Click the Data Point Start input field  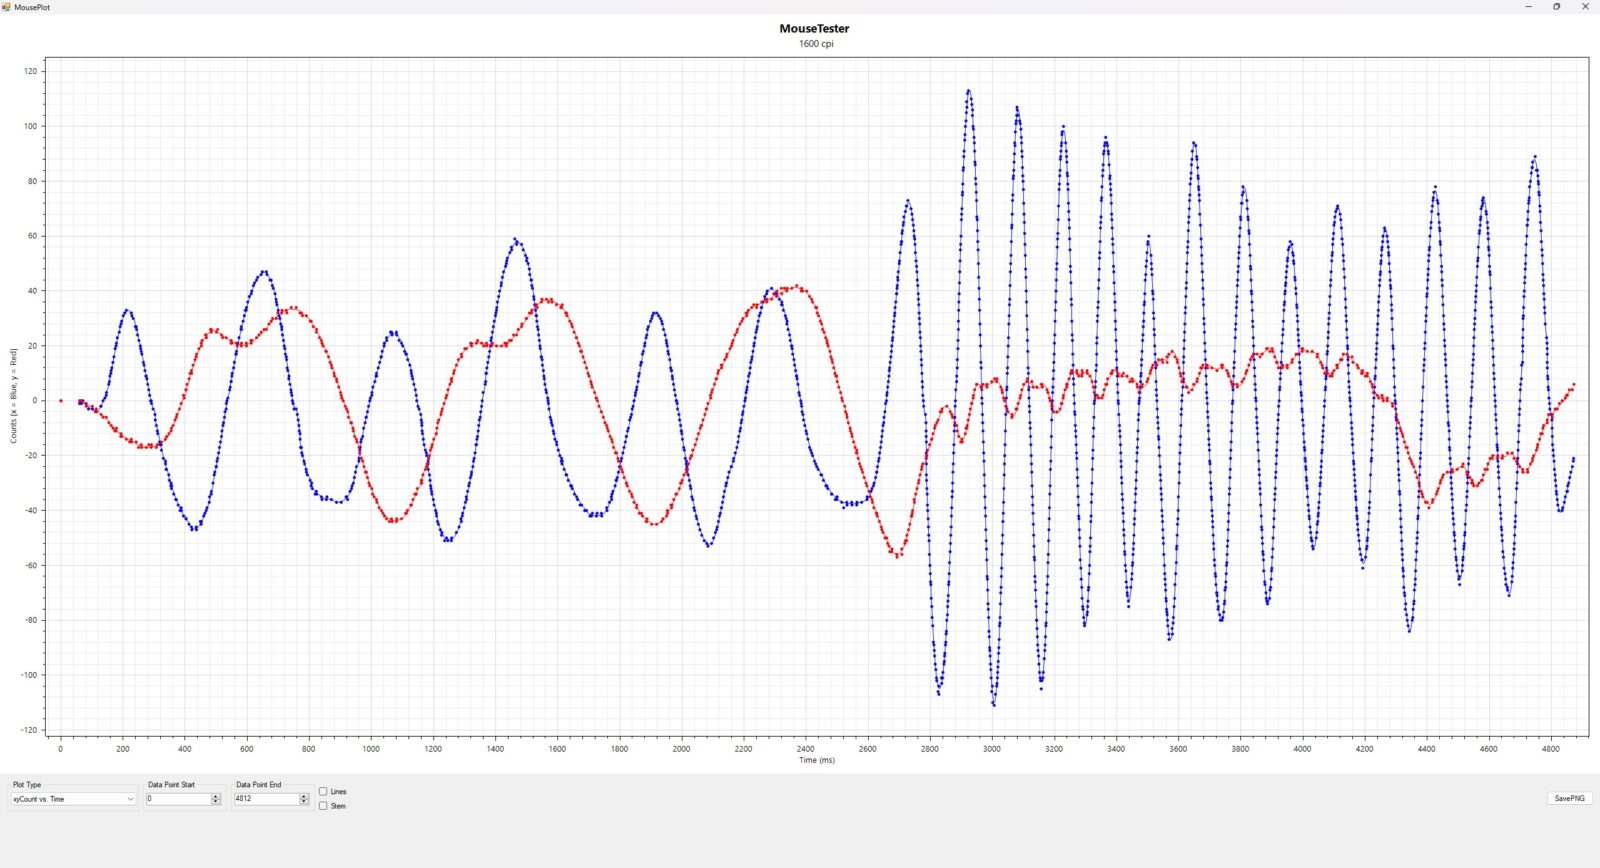point(178,799)
